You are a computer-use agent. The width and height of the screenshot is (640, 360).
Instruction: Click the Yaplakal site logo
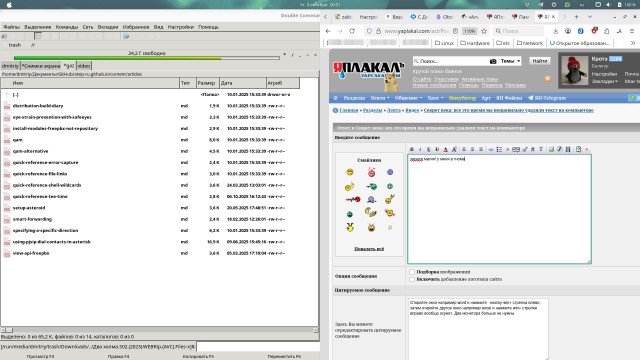(368, 73)
